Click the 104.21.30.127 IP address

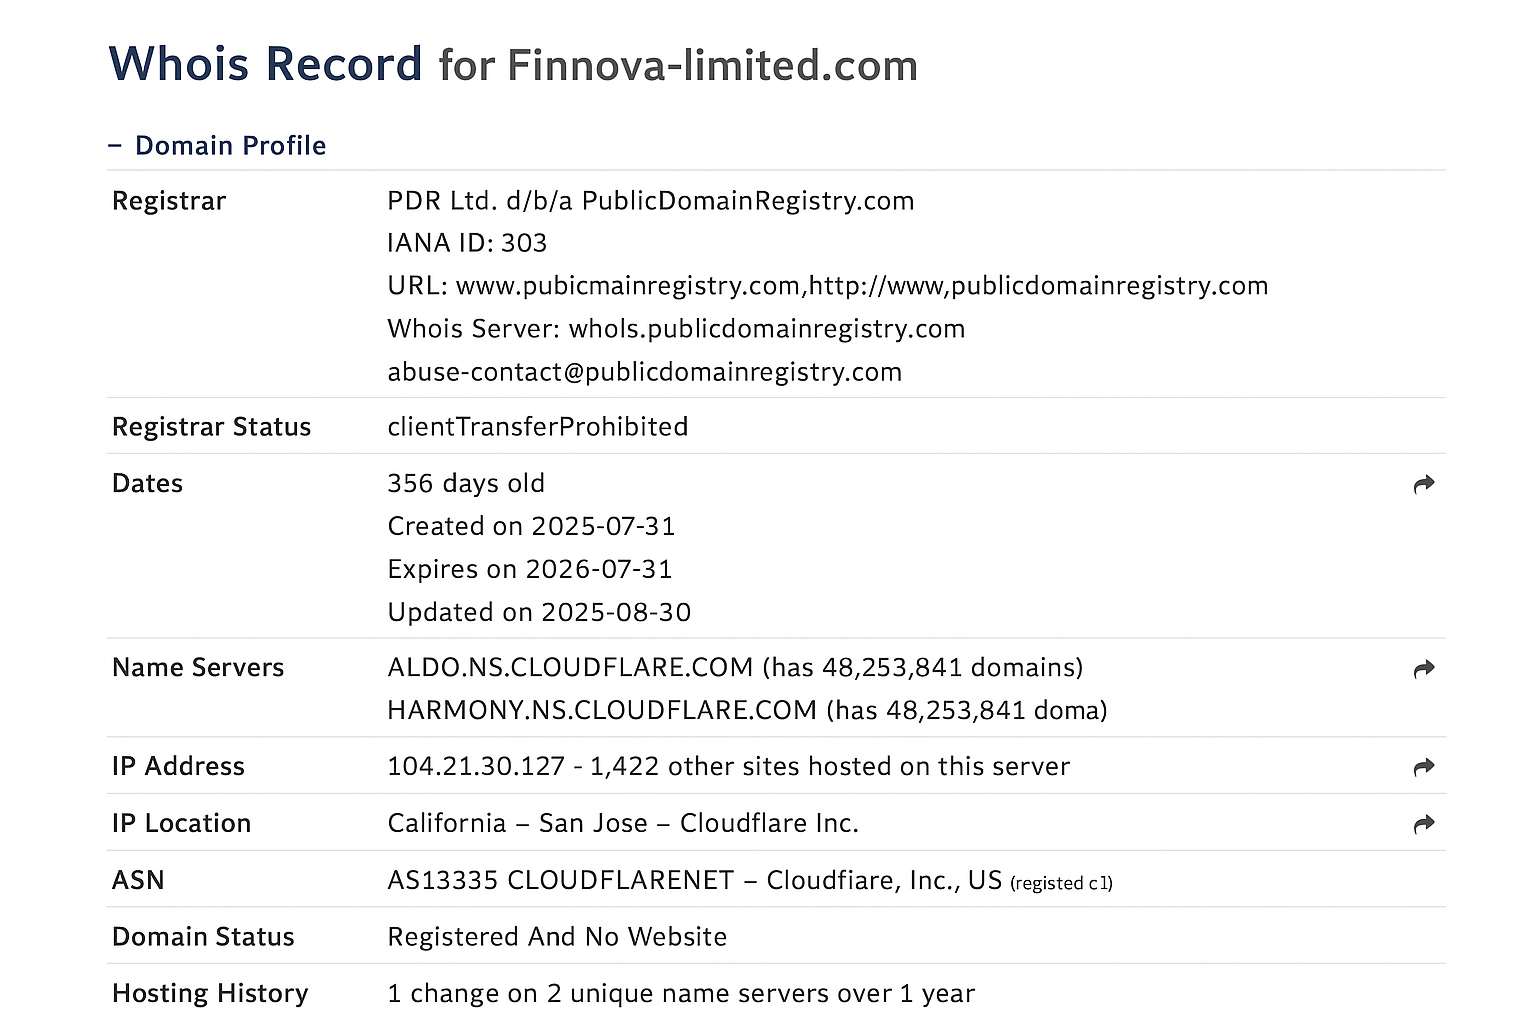(476, 766)
